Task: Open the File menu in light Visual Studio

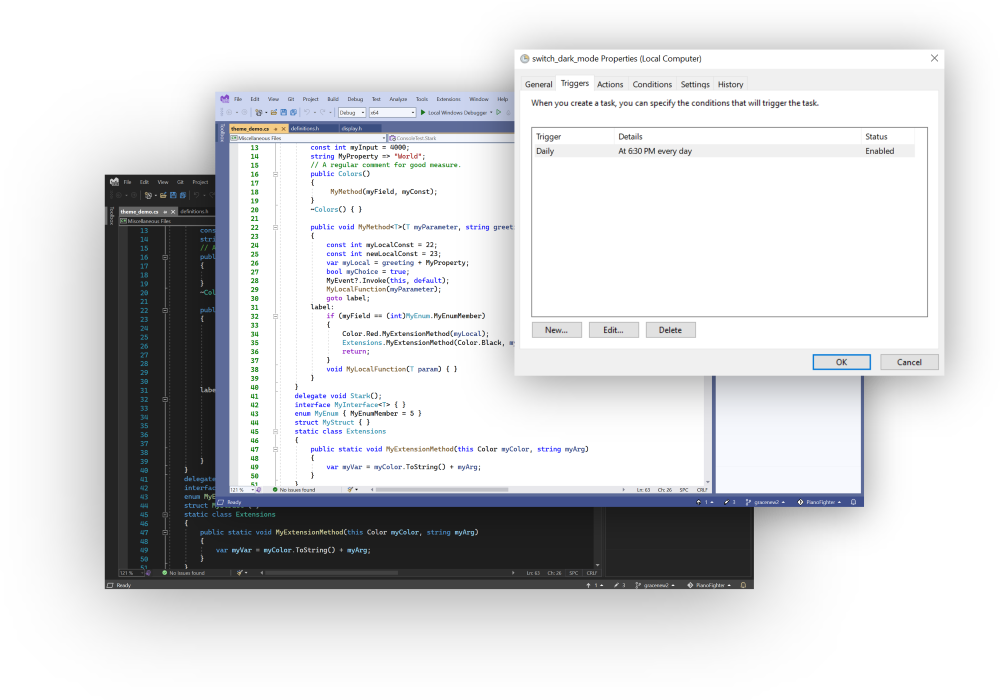Action: (x=238, y=99)
